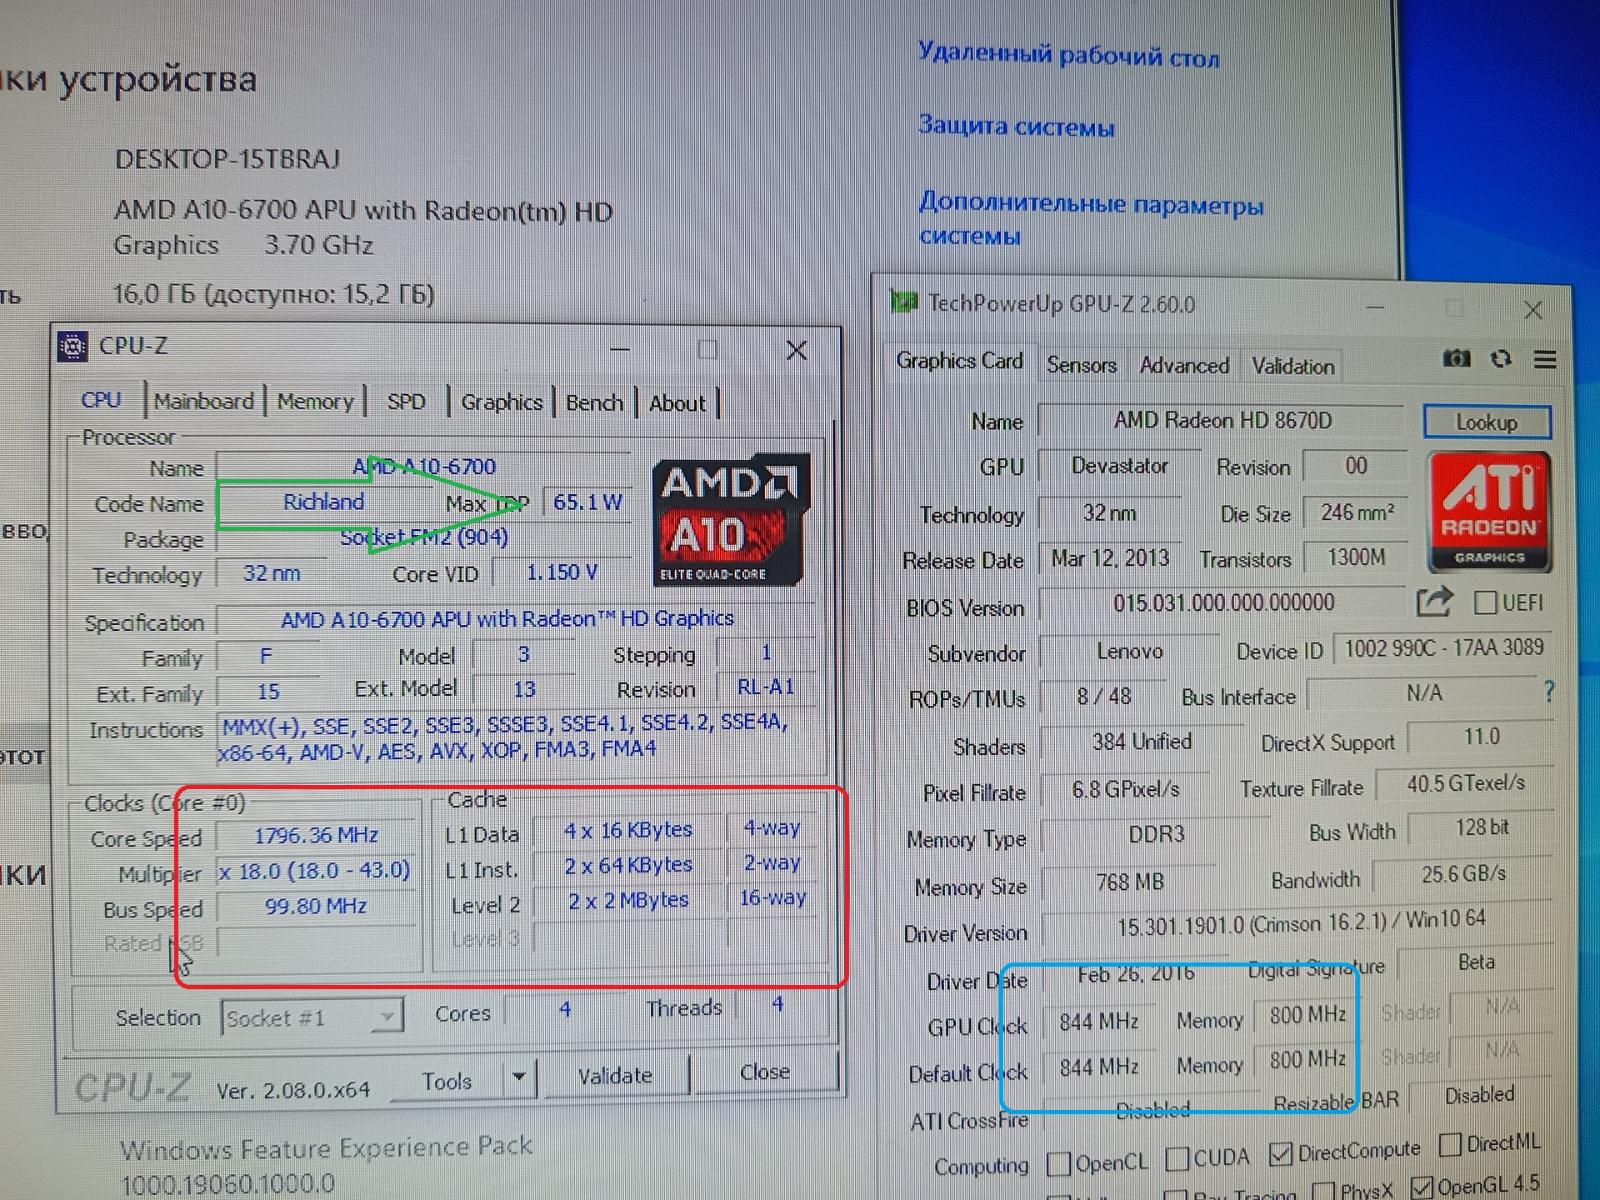Image resolution: width=1600 pixels, height=1200 pixels.
Task: Open the GPU-Z hamburger menu
Action: [1545, 358]
